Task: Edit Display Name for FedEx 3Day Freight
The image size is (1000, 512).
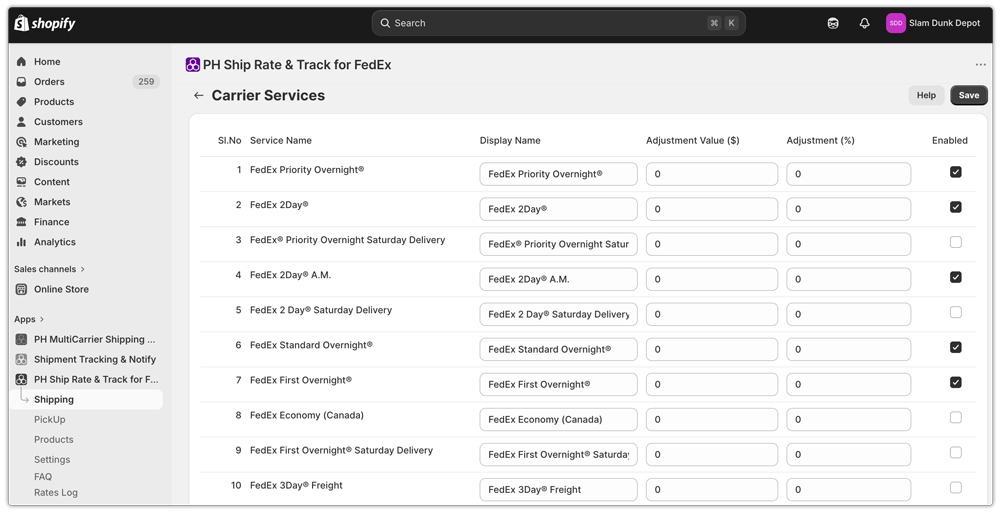Action: (x=558, y=490)
